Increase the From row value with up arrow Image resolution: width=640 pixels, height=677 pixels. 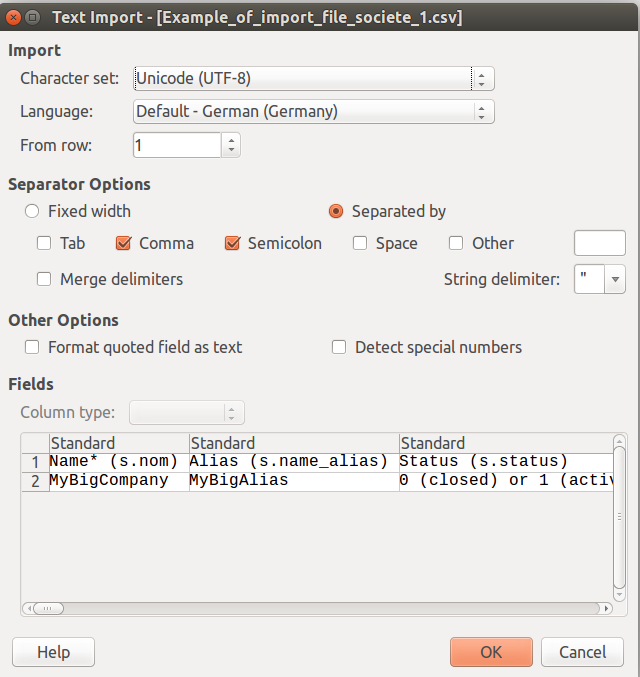pyautogui.click(x=231, y=140)
